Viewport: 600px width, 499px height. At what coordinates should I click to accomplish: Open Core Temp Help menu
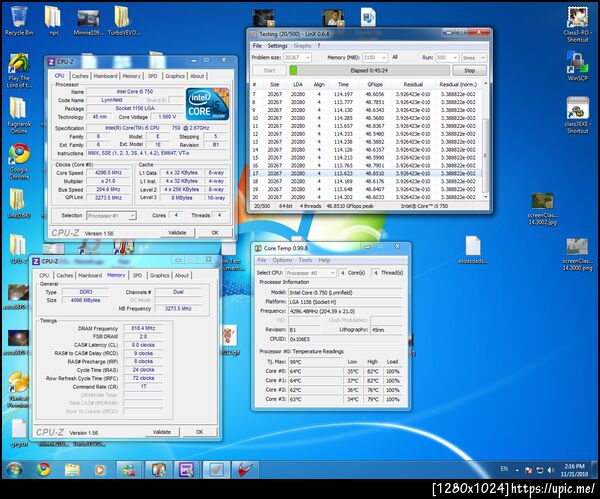click(x=324, y=260)
